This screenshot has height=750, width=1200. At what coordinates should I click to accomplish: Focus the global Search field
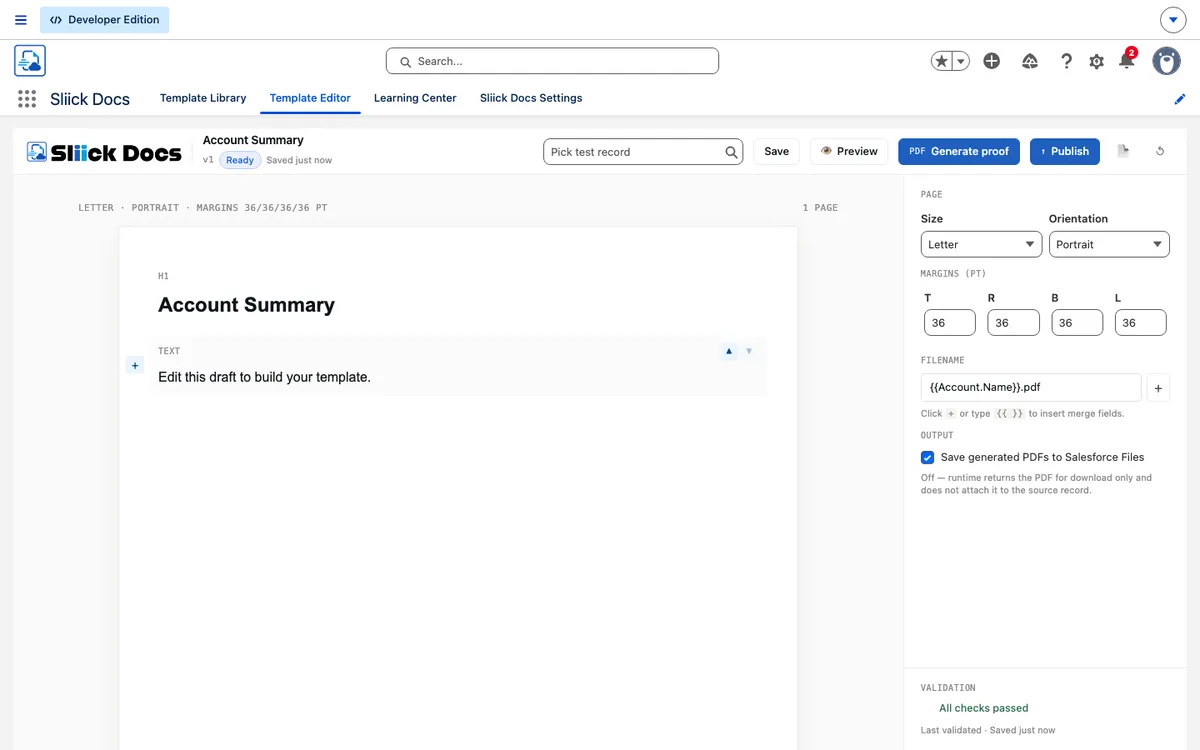[552, 61]
